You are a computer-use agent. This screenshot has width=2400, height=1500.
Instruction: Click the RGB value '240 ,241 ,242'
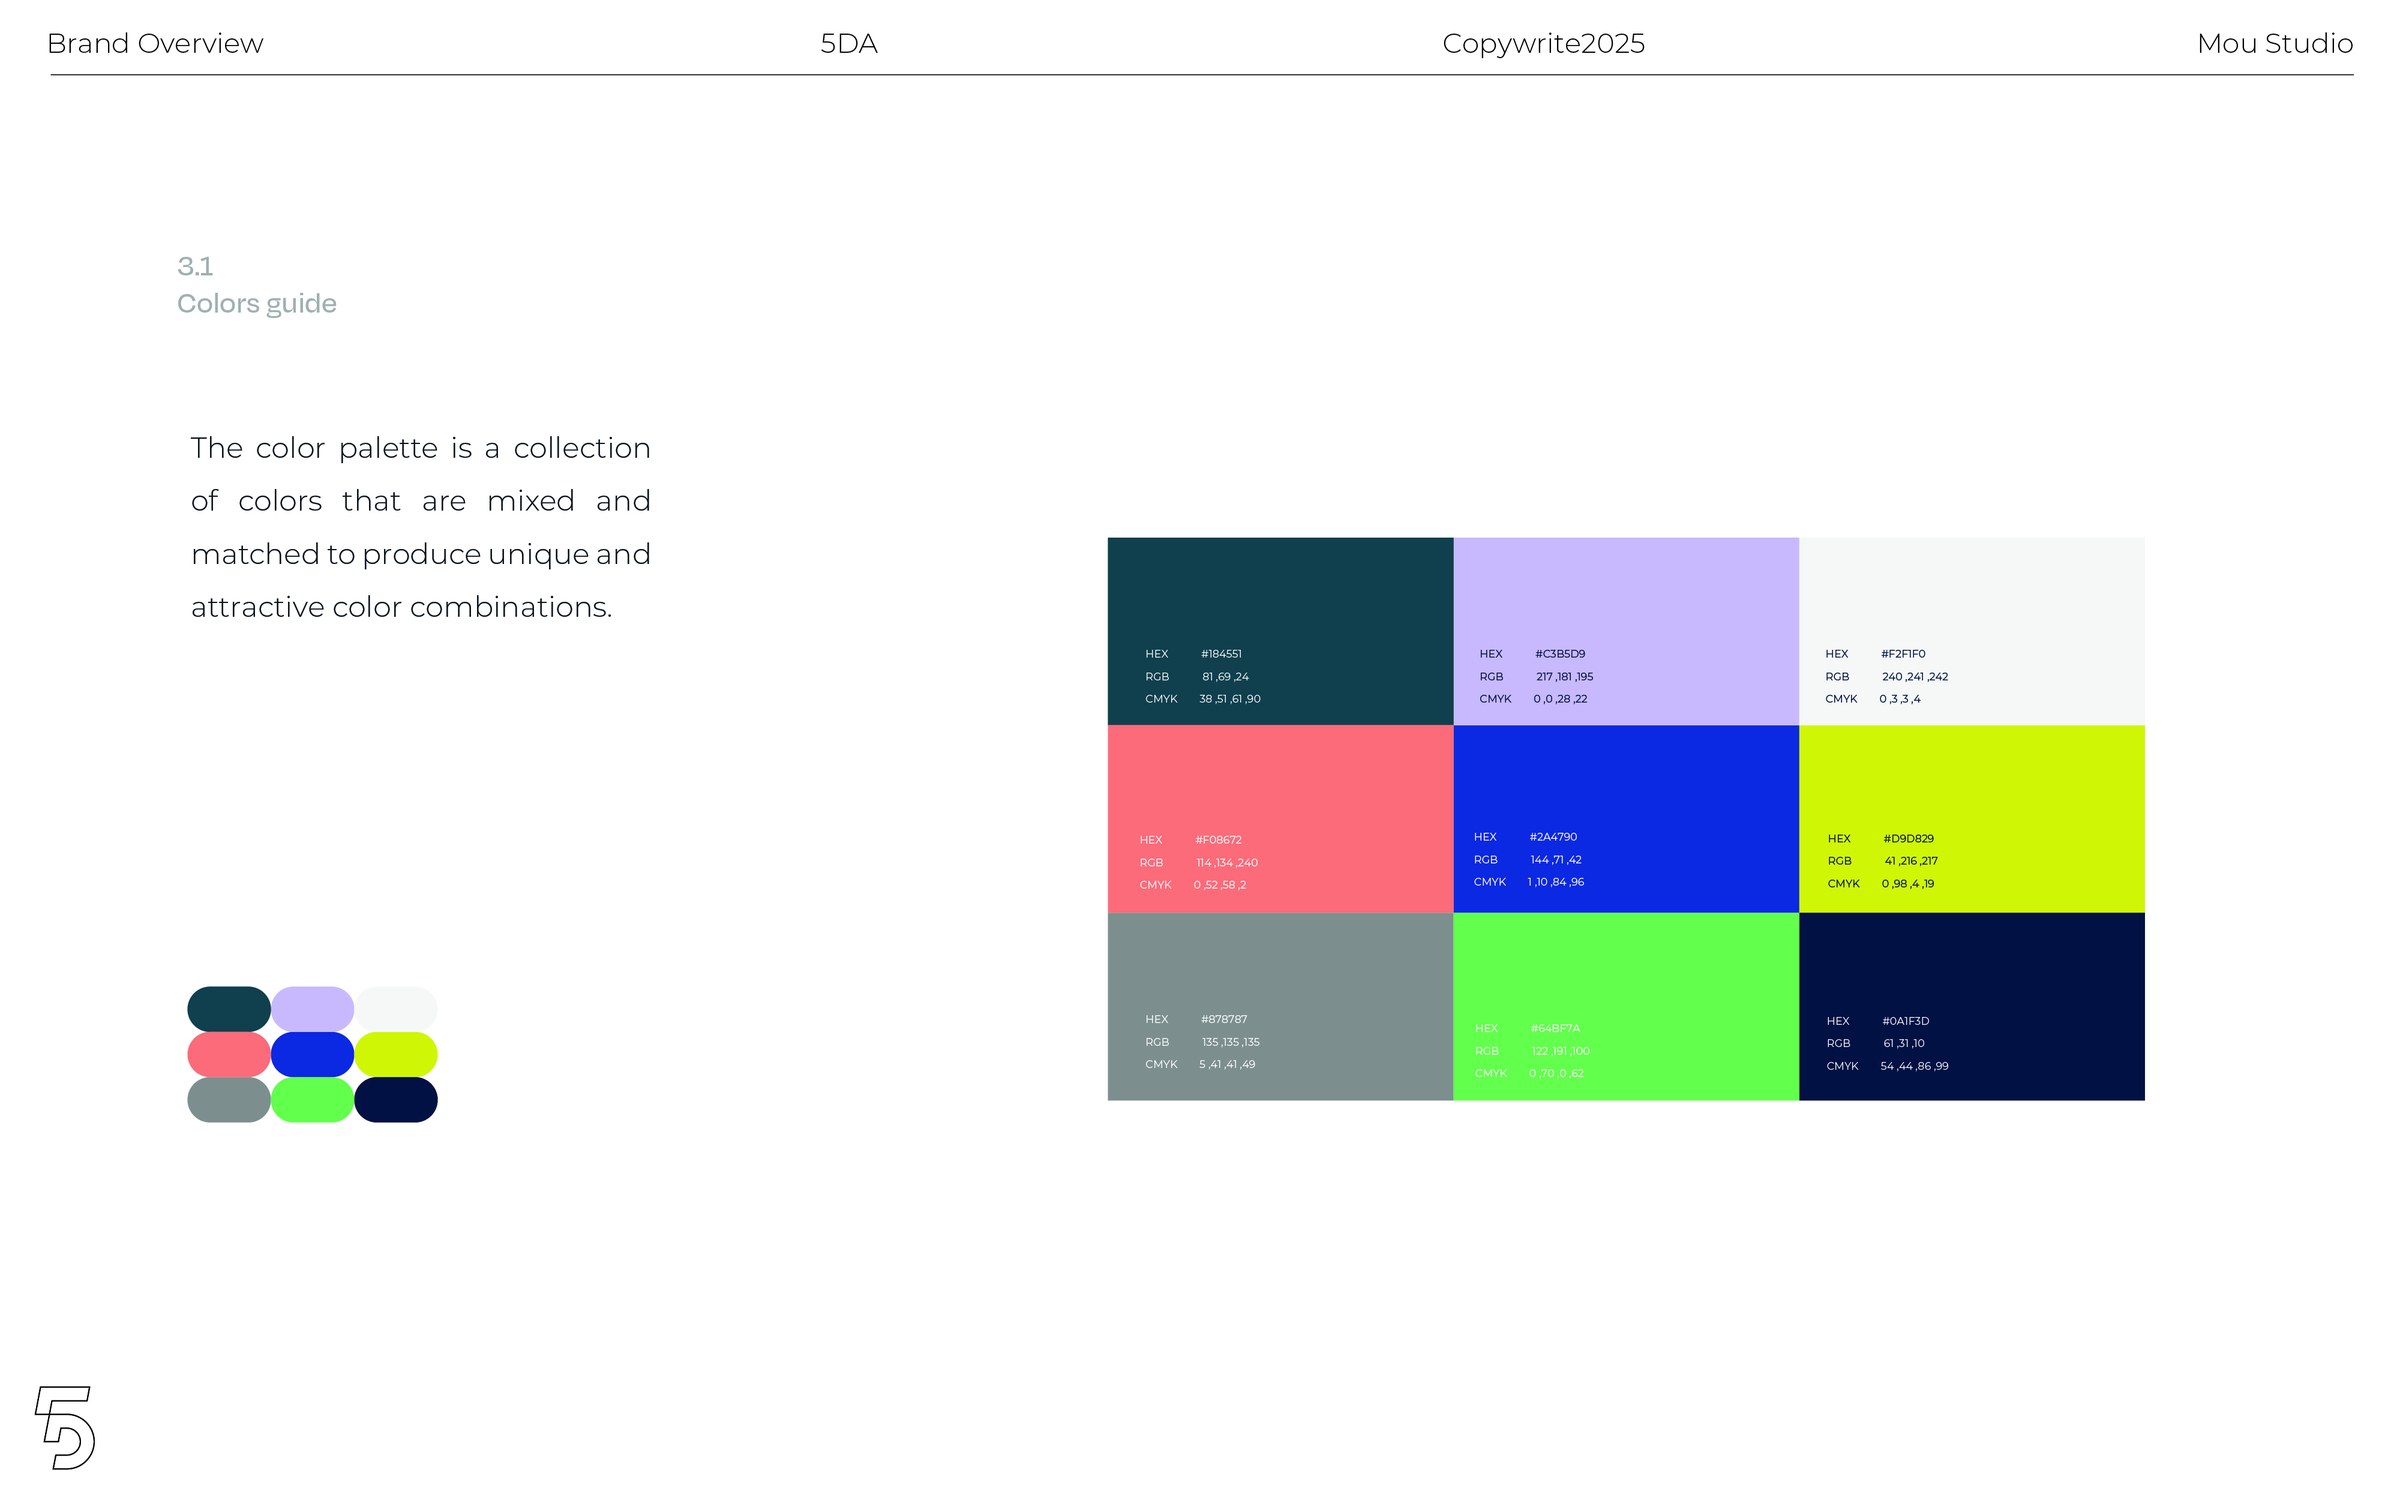pos(1915,677)
